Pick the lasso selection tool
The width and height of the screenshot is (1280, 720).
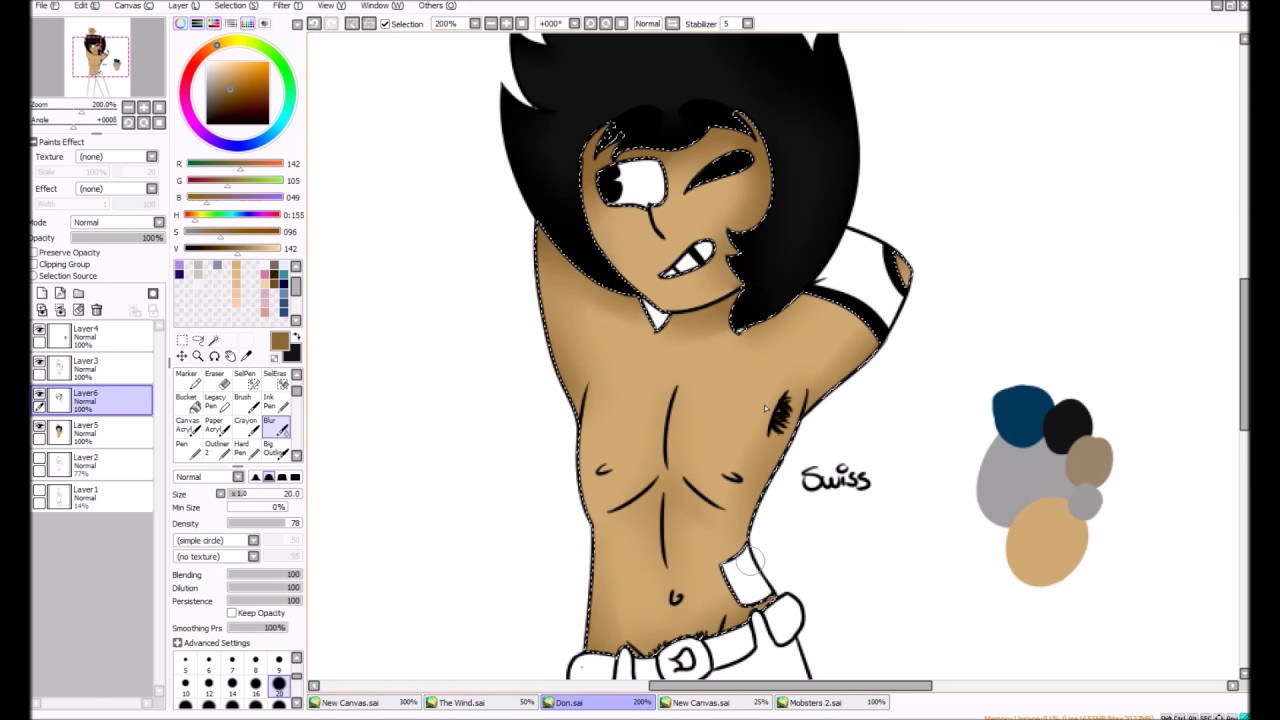198,340
